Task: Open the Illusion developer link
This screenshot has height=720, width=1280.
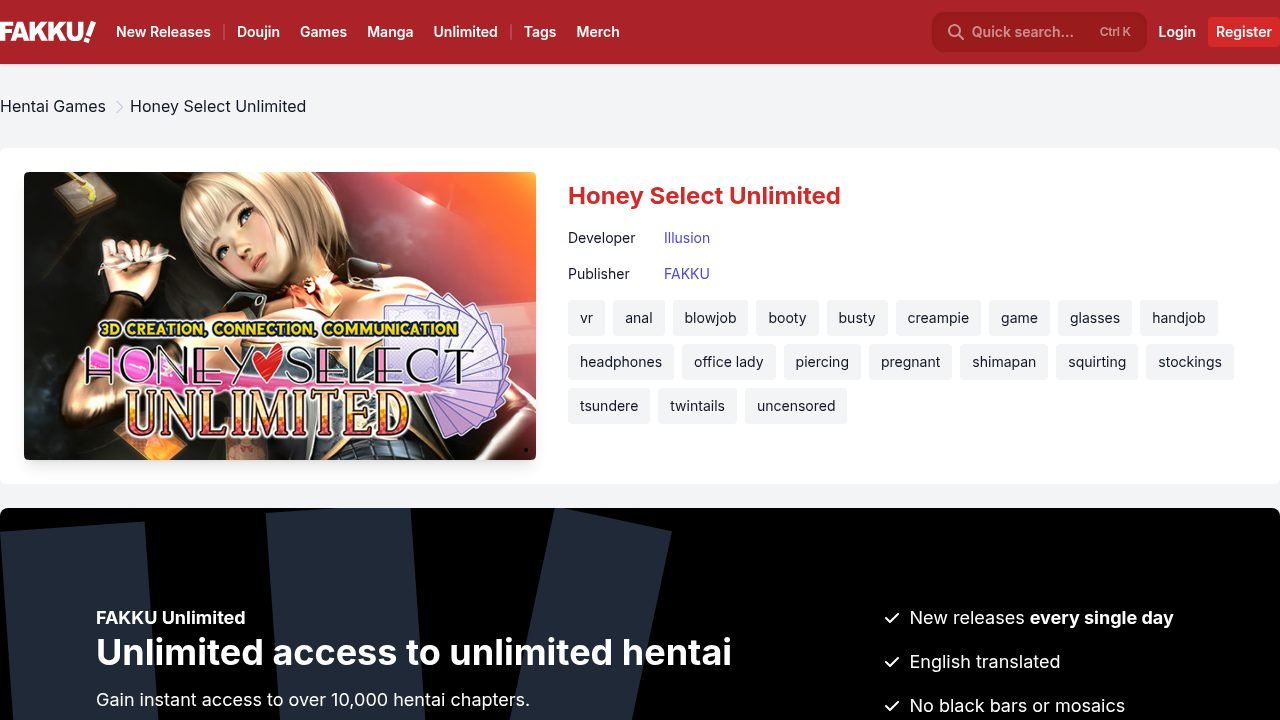Action: point(687,238)
